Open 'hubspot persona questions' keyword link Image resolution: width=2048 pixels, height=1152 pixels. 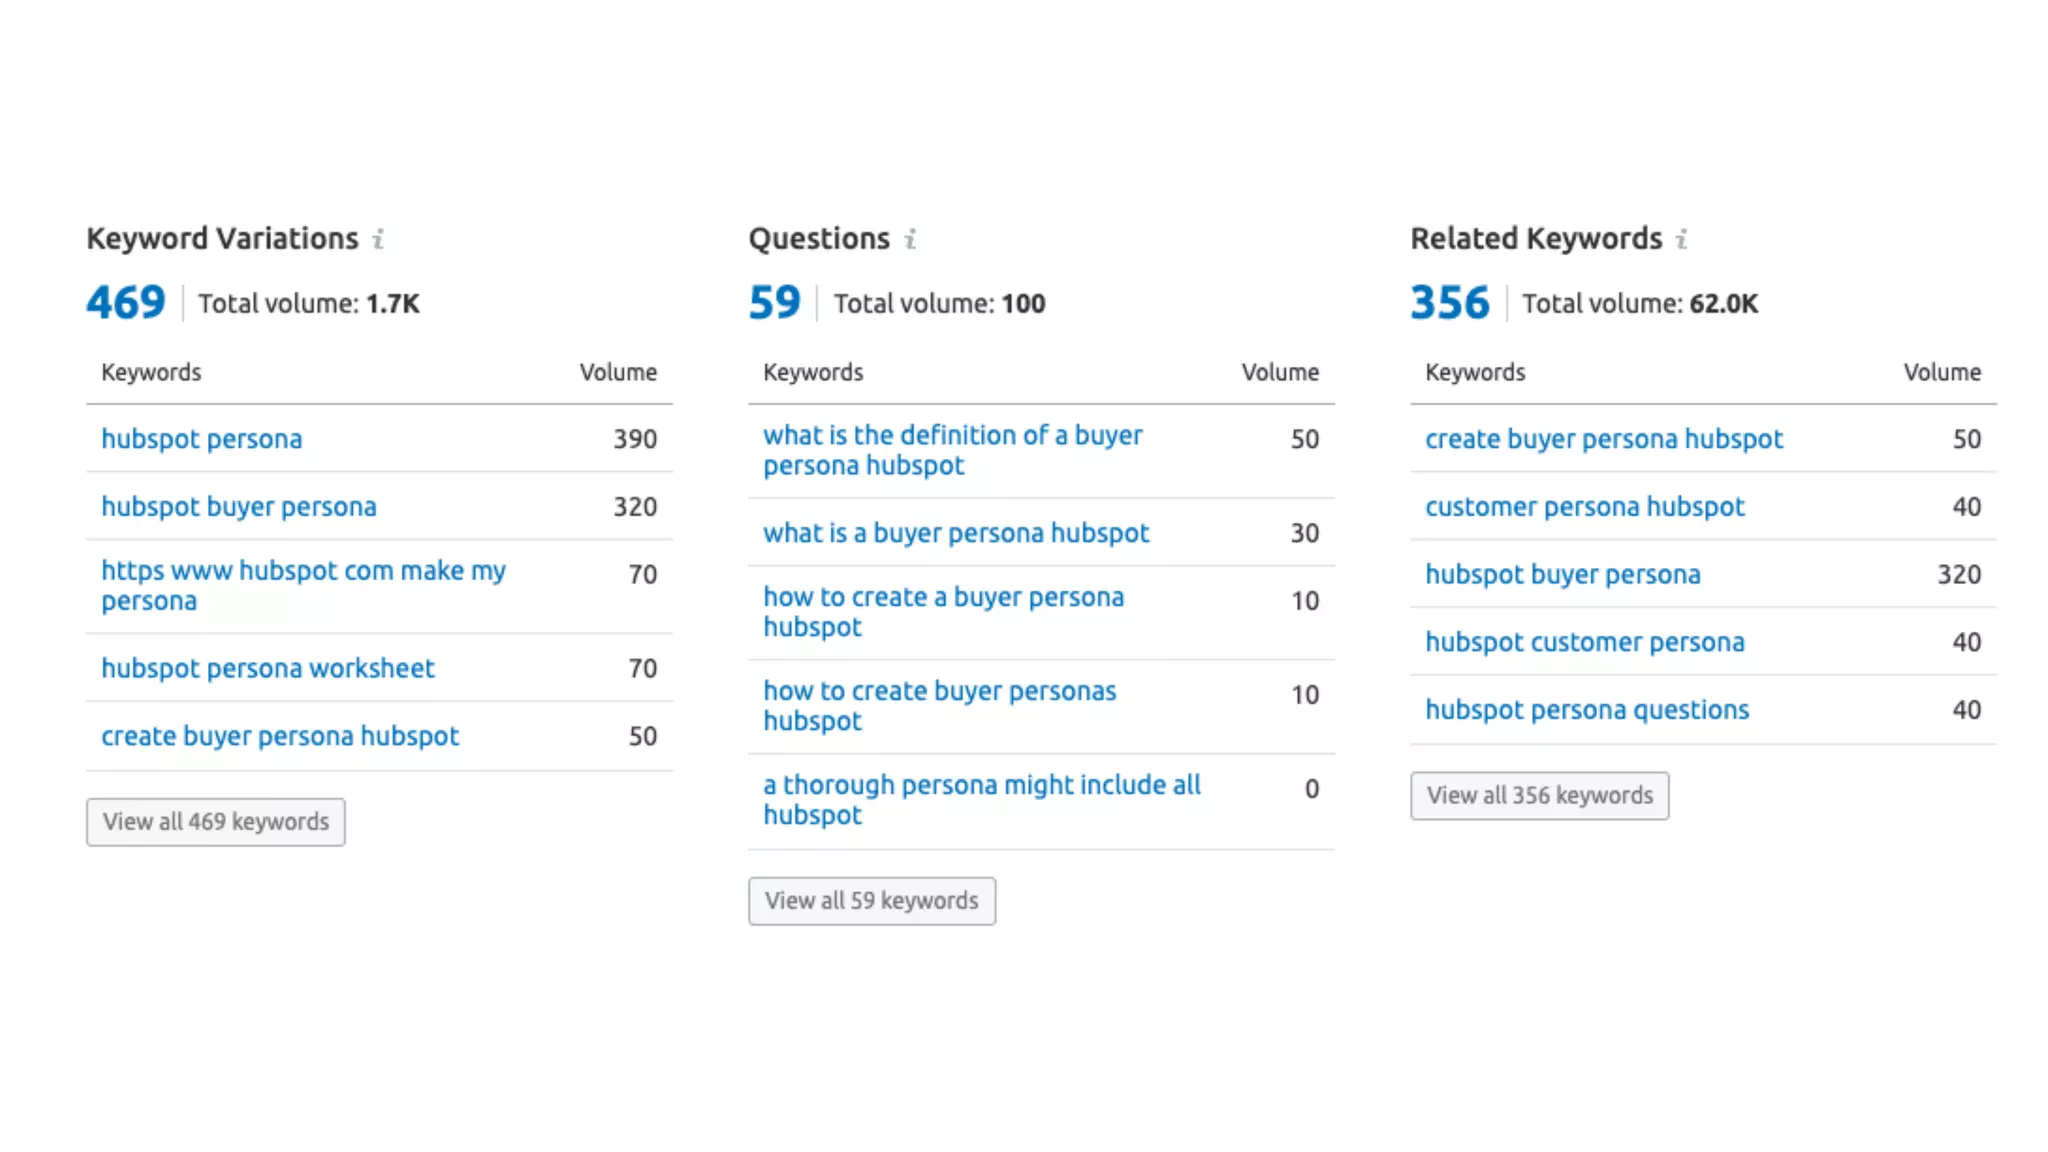pyautogui.click(x=1587, y=710)
